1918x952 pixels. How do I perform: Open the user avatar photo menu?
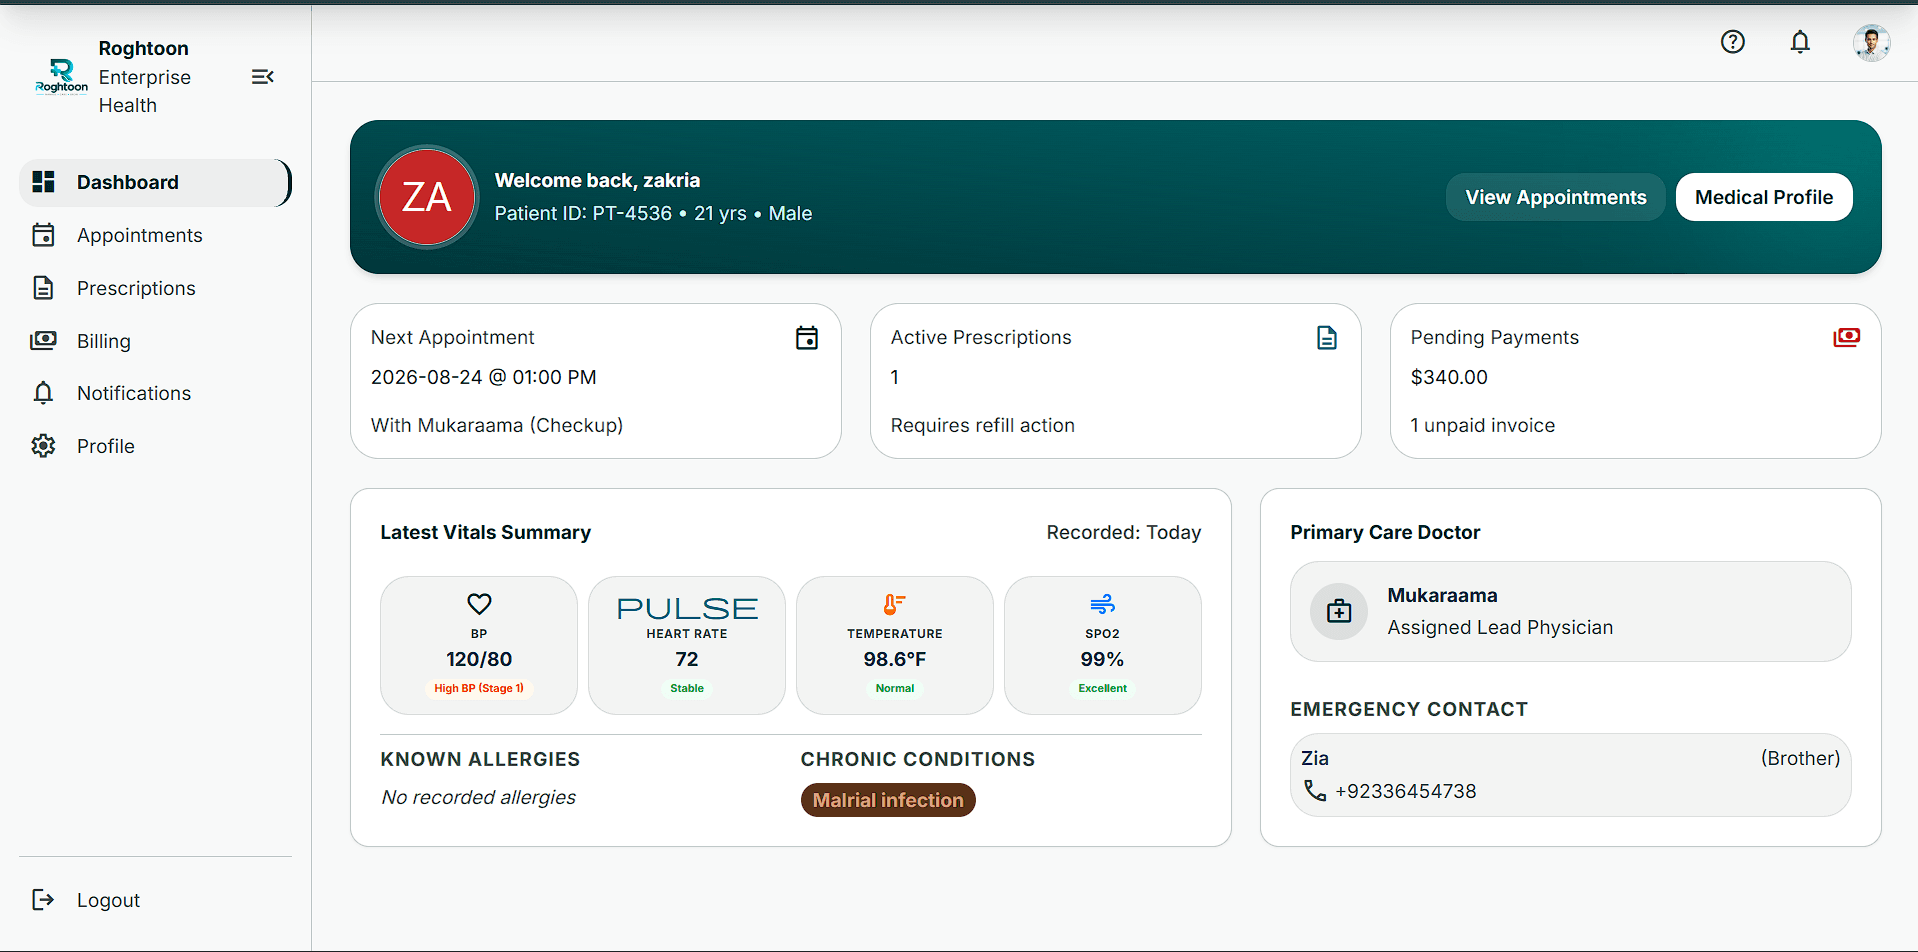point(1871,43)
